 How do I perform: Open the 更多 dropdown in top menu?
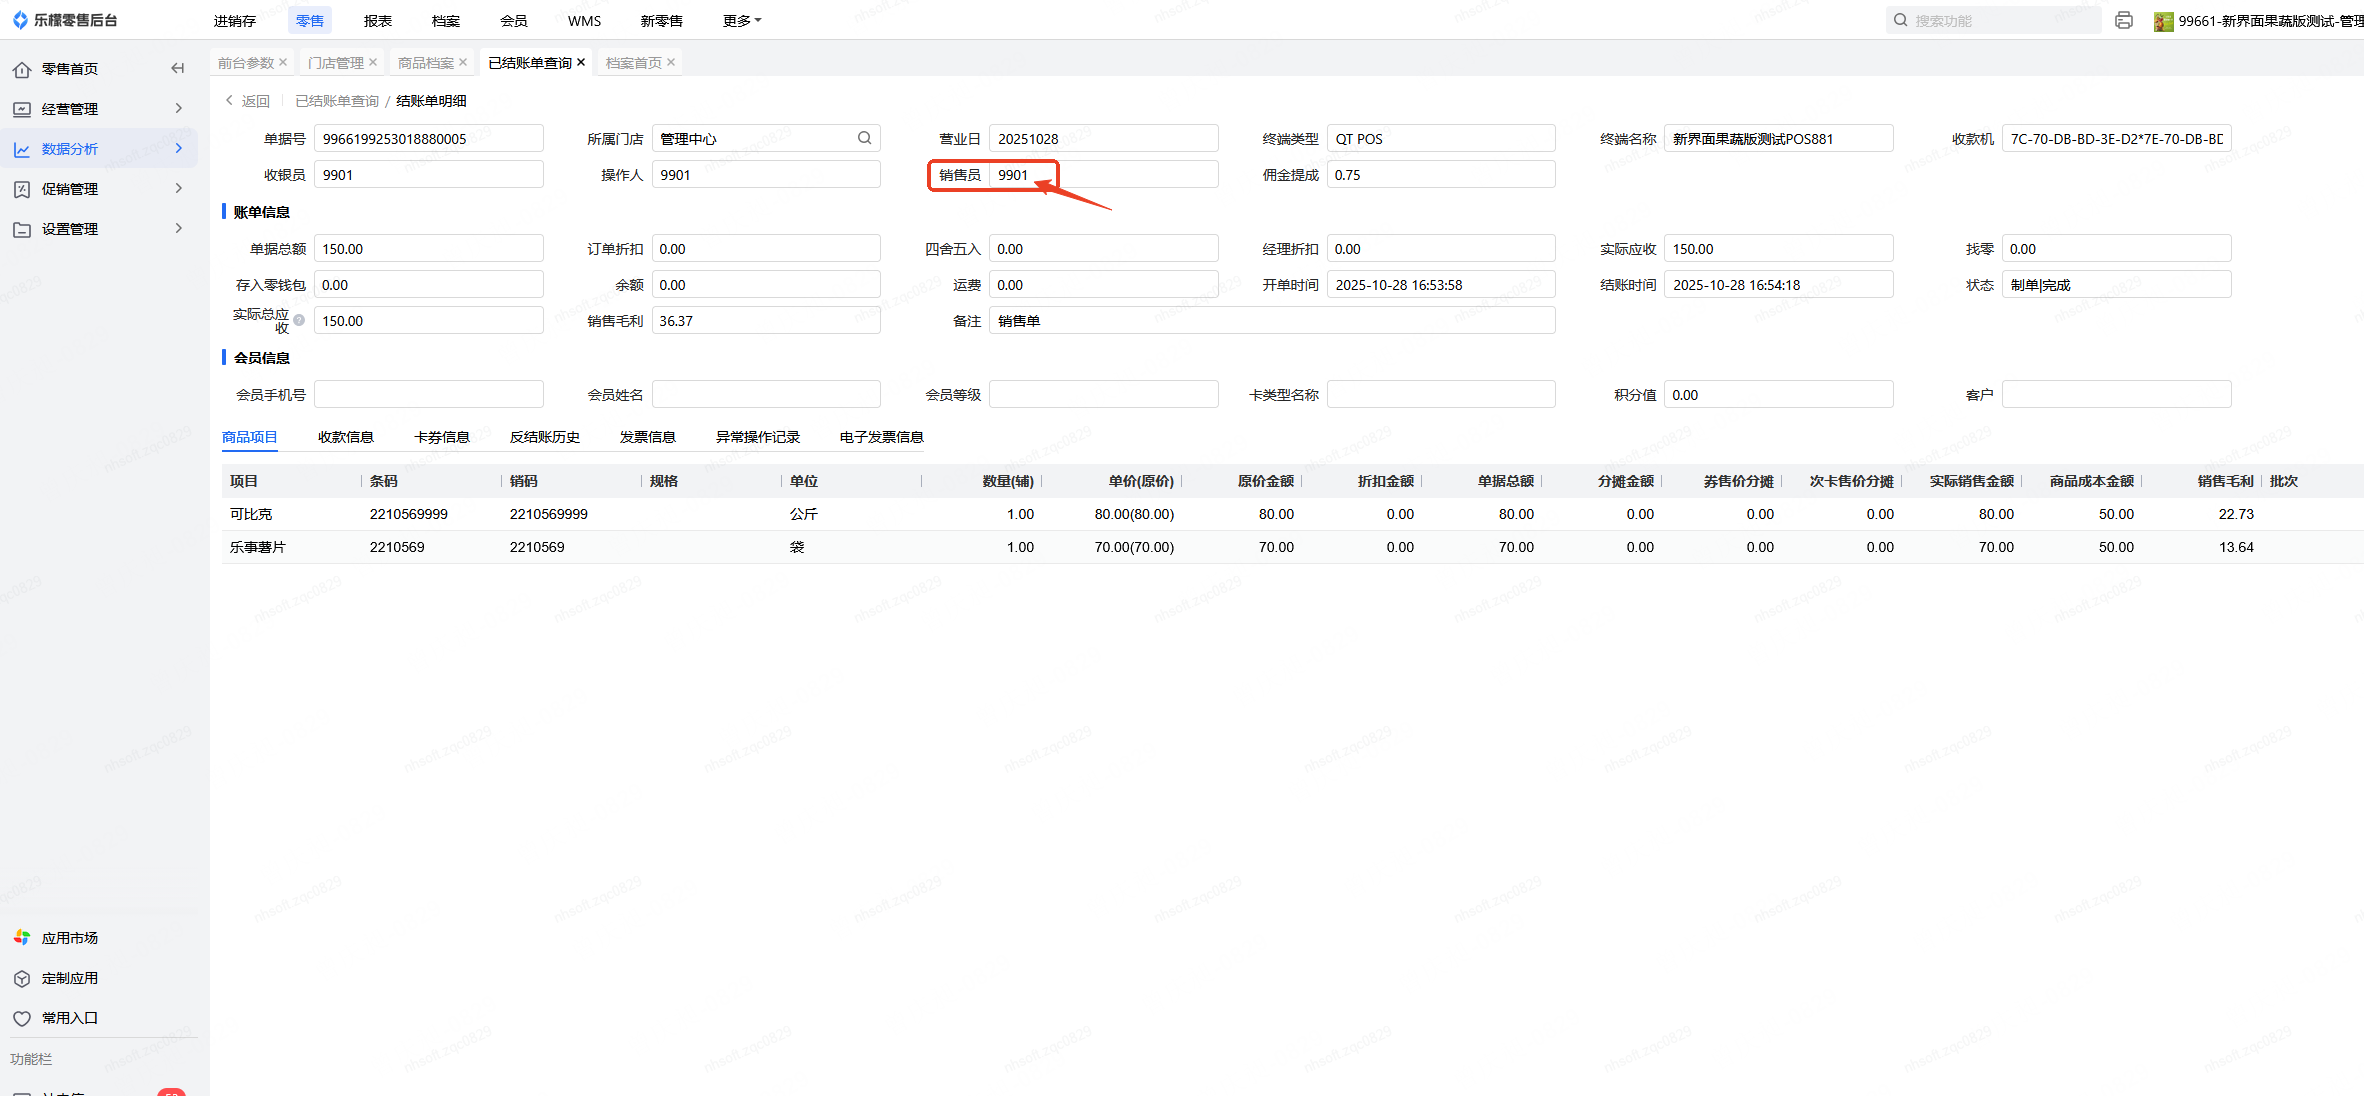click(x=741, y=20)
